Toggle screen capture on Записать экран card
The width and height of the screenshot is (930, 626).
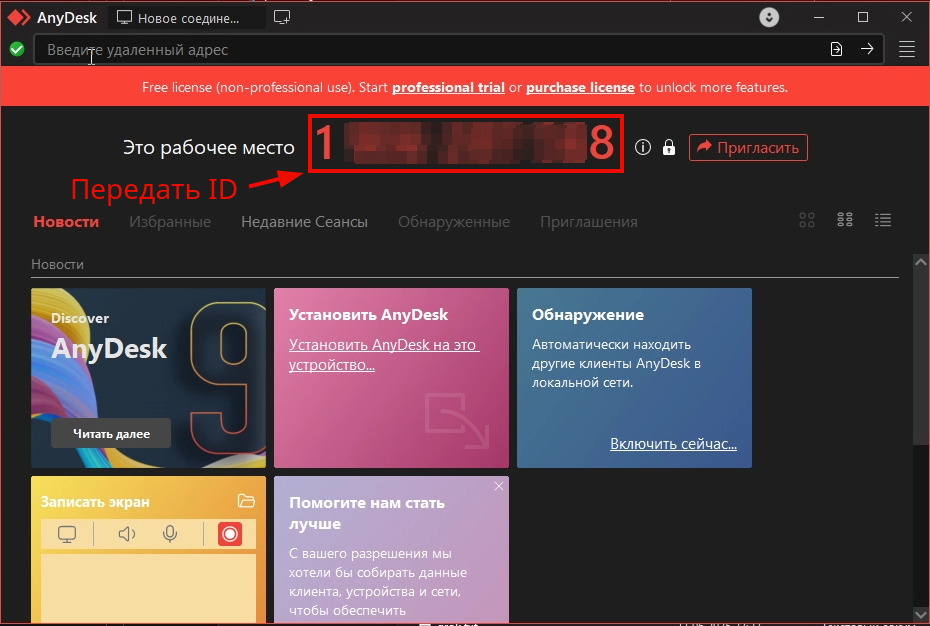tap(67, 533)
